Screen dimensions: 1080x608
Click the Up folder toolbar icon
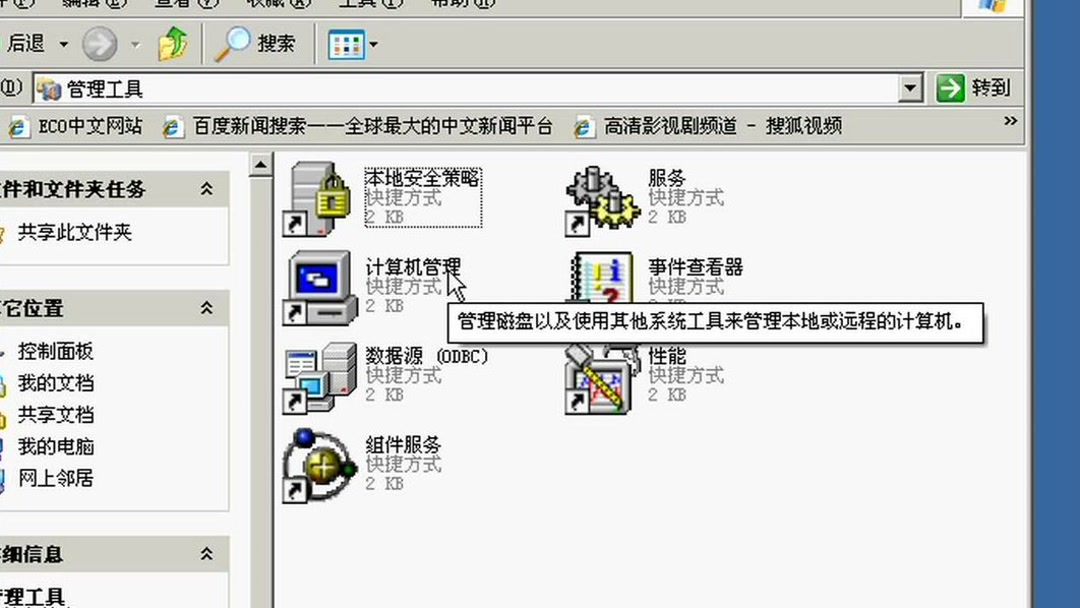click(x=174, y=44)
